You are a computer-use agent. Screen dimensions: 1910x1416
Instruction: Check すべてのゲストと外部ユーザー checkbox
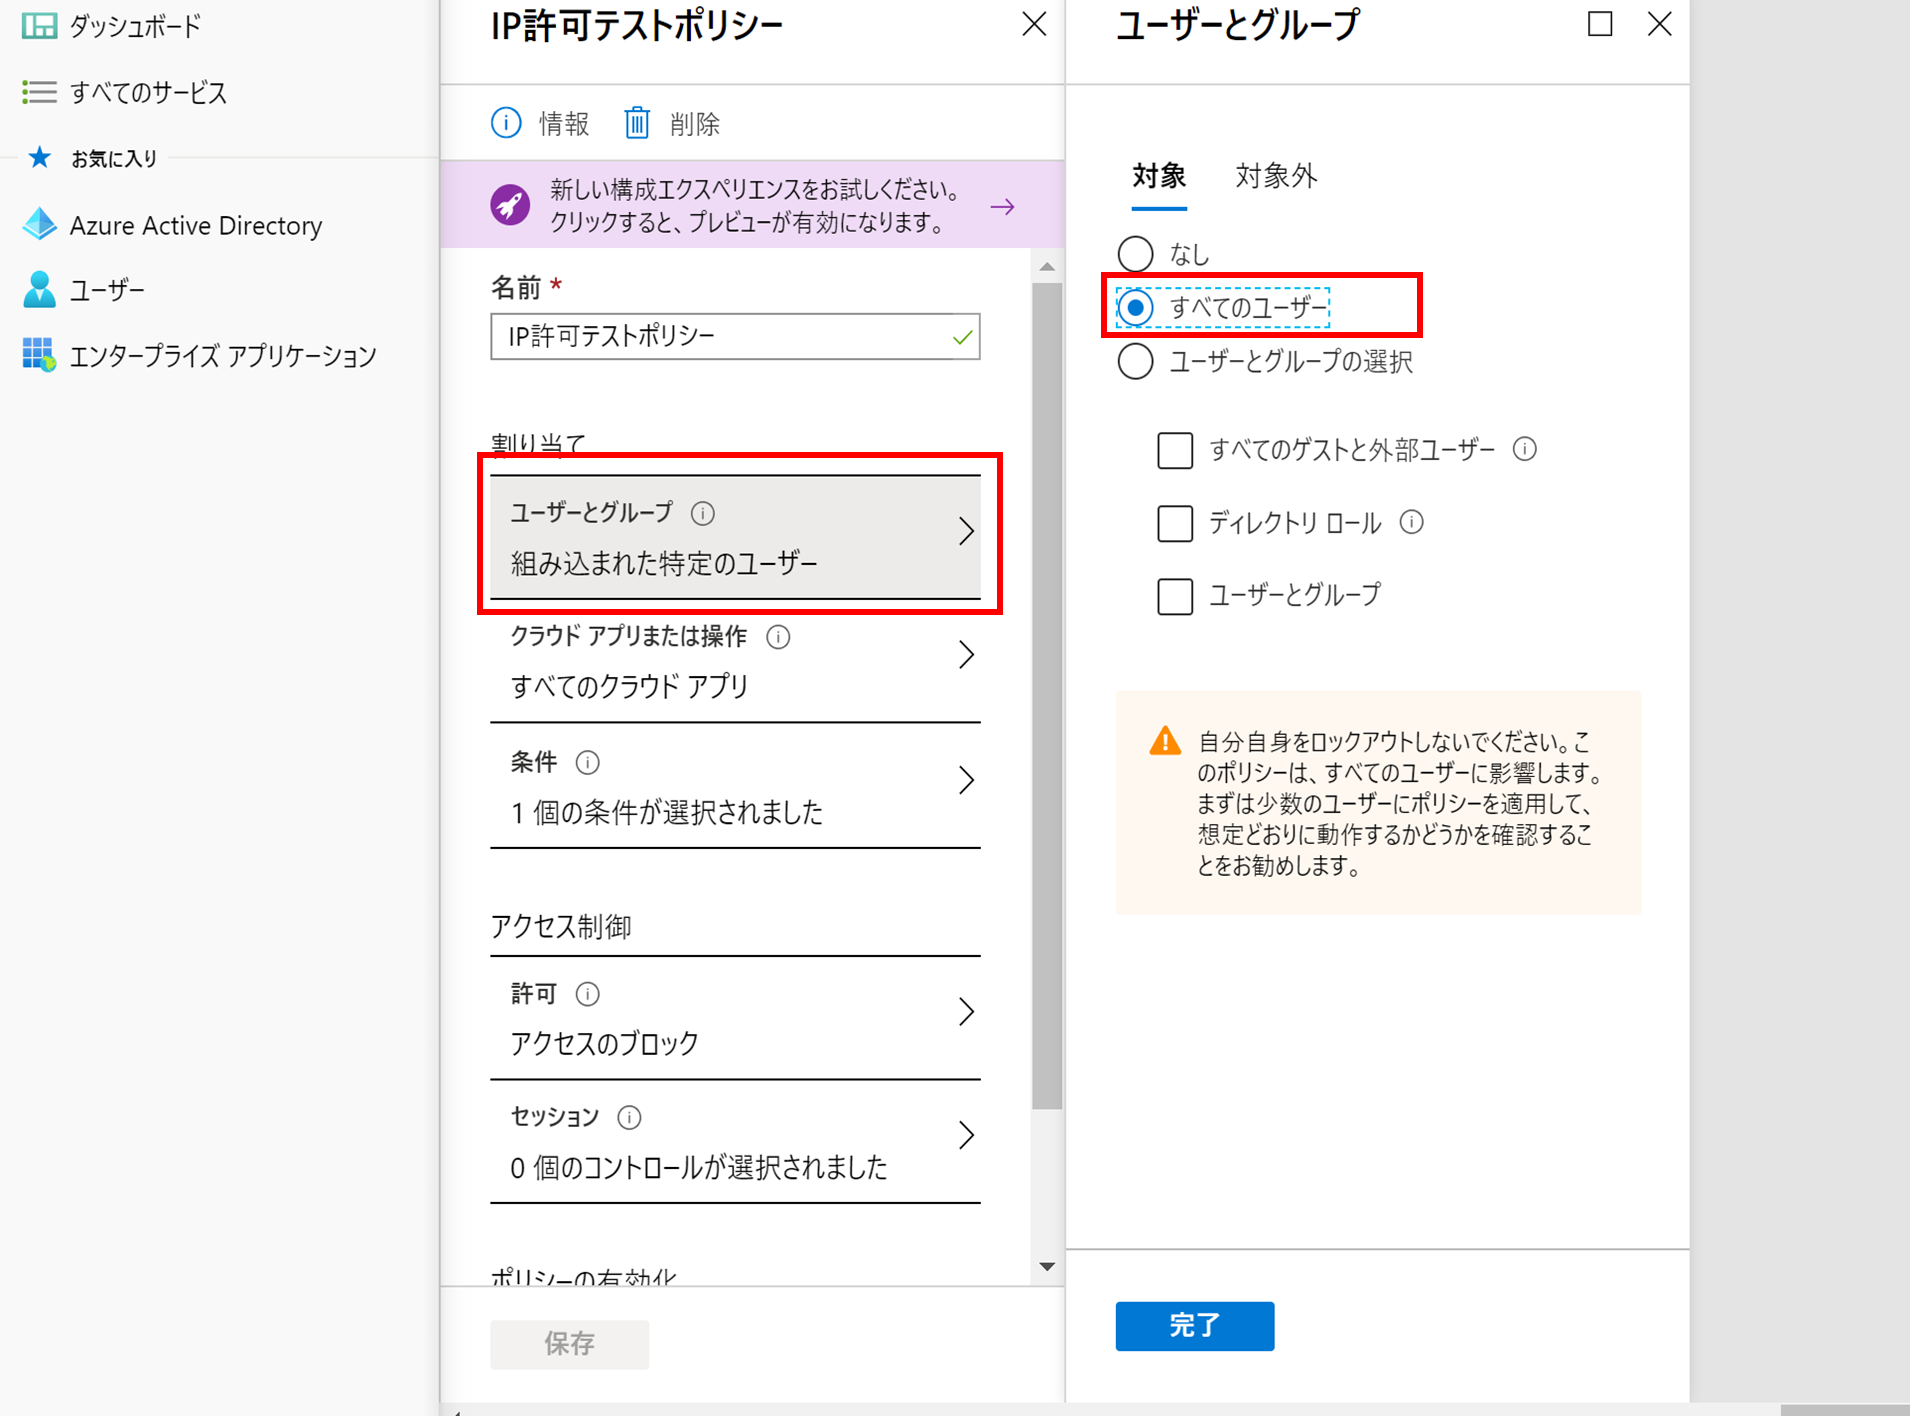pyautogui.click(x=1175, y=450)
